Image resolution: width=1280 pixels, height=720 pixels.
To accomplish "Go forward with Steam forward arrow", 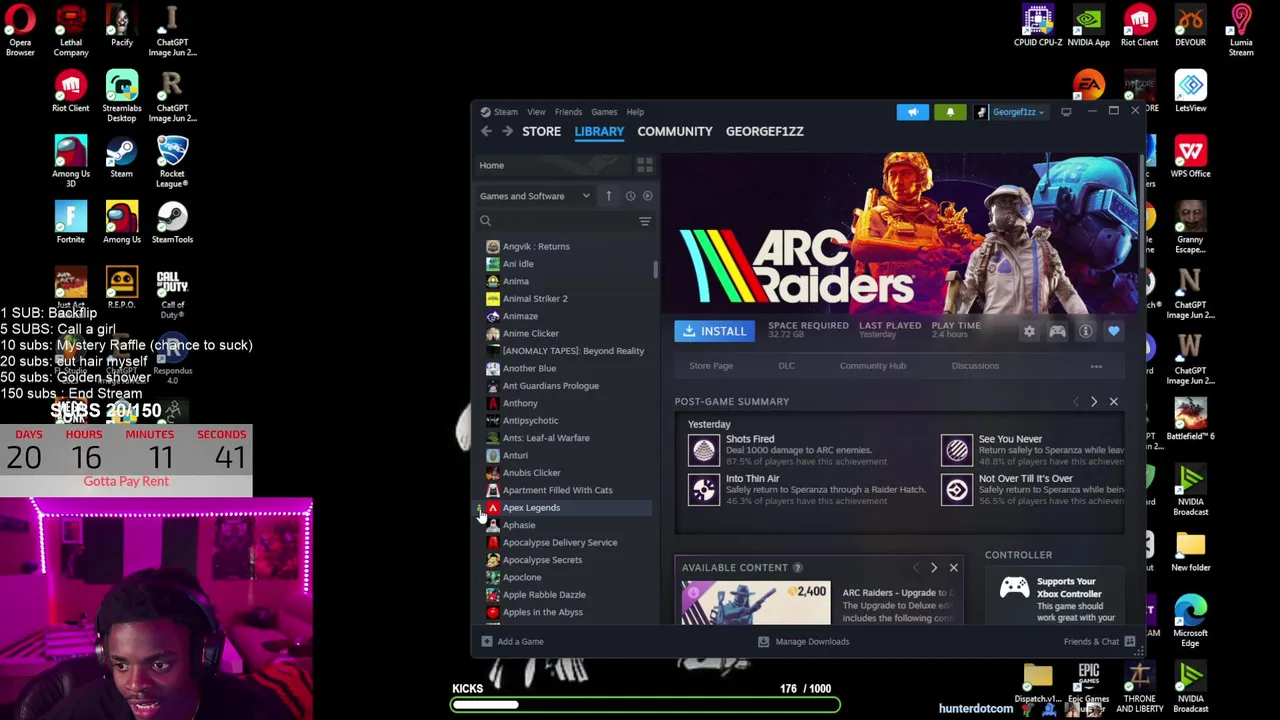I will click(x=507, y=131).
